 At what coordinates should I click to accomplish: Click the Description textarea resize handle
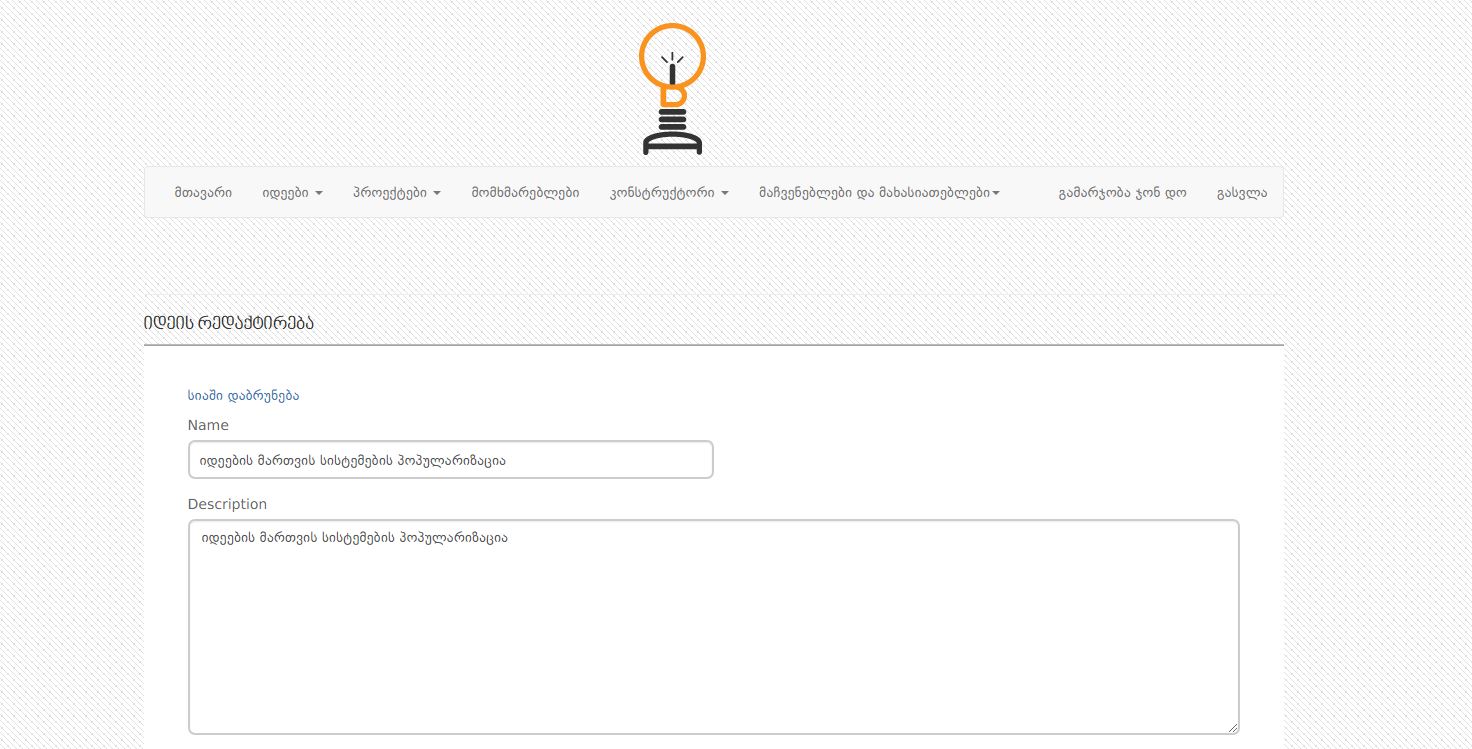(1233, 728)
